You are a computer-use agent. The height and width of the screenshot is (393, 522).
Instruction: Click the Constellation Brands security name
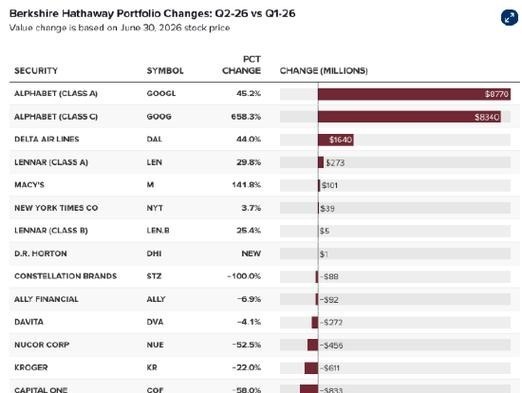click(x=66, y=276)
